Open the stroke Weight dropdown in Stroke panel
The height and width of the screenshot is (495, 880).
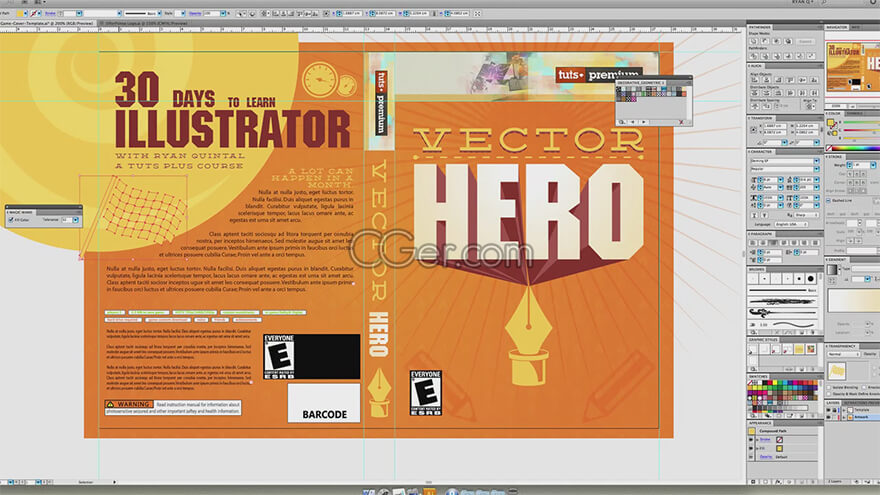coord(873,165)
